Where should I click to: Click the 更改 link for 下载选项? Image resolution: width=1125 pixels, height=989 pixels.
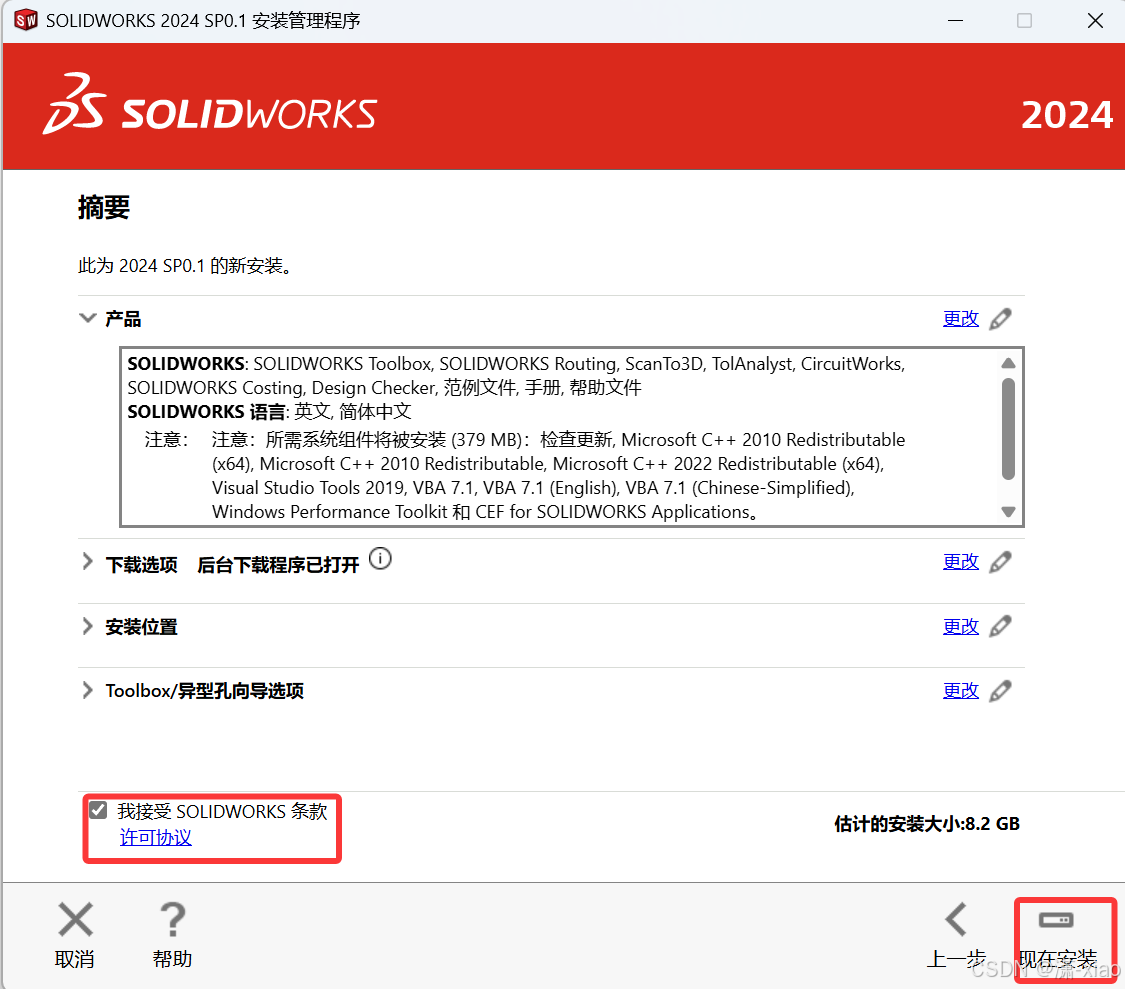[961, 562]
